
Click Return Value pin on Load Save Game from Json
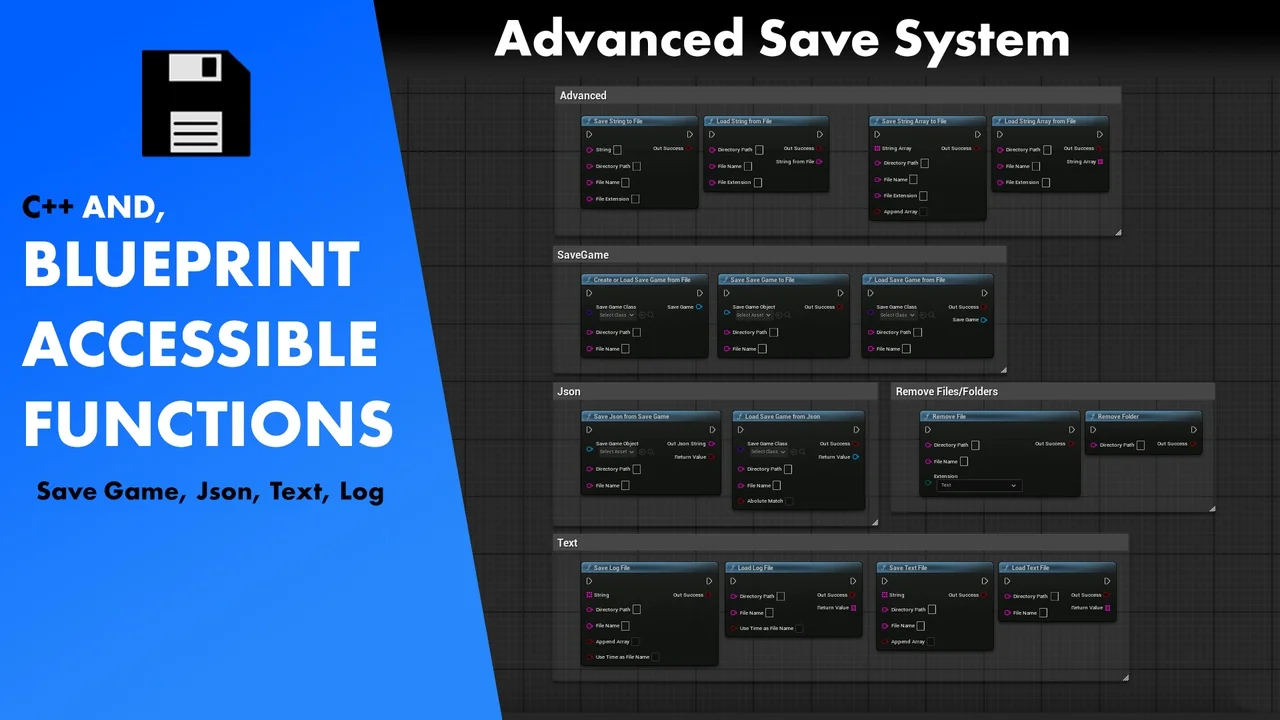point(855,457)
